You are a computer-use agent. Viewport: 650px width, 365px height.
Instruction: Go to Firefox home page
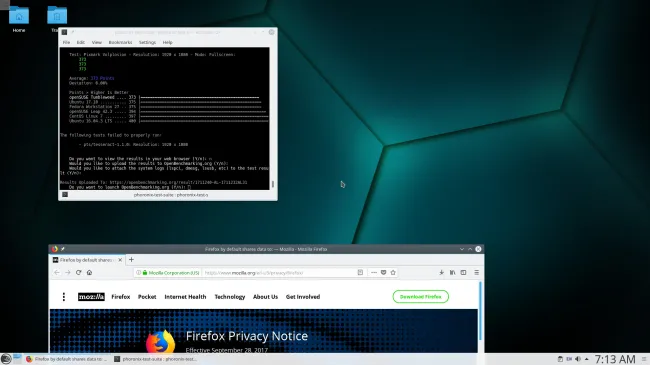(x=89, y=273)
